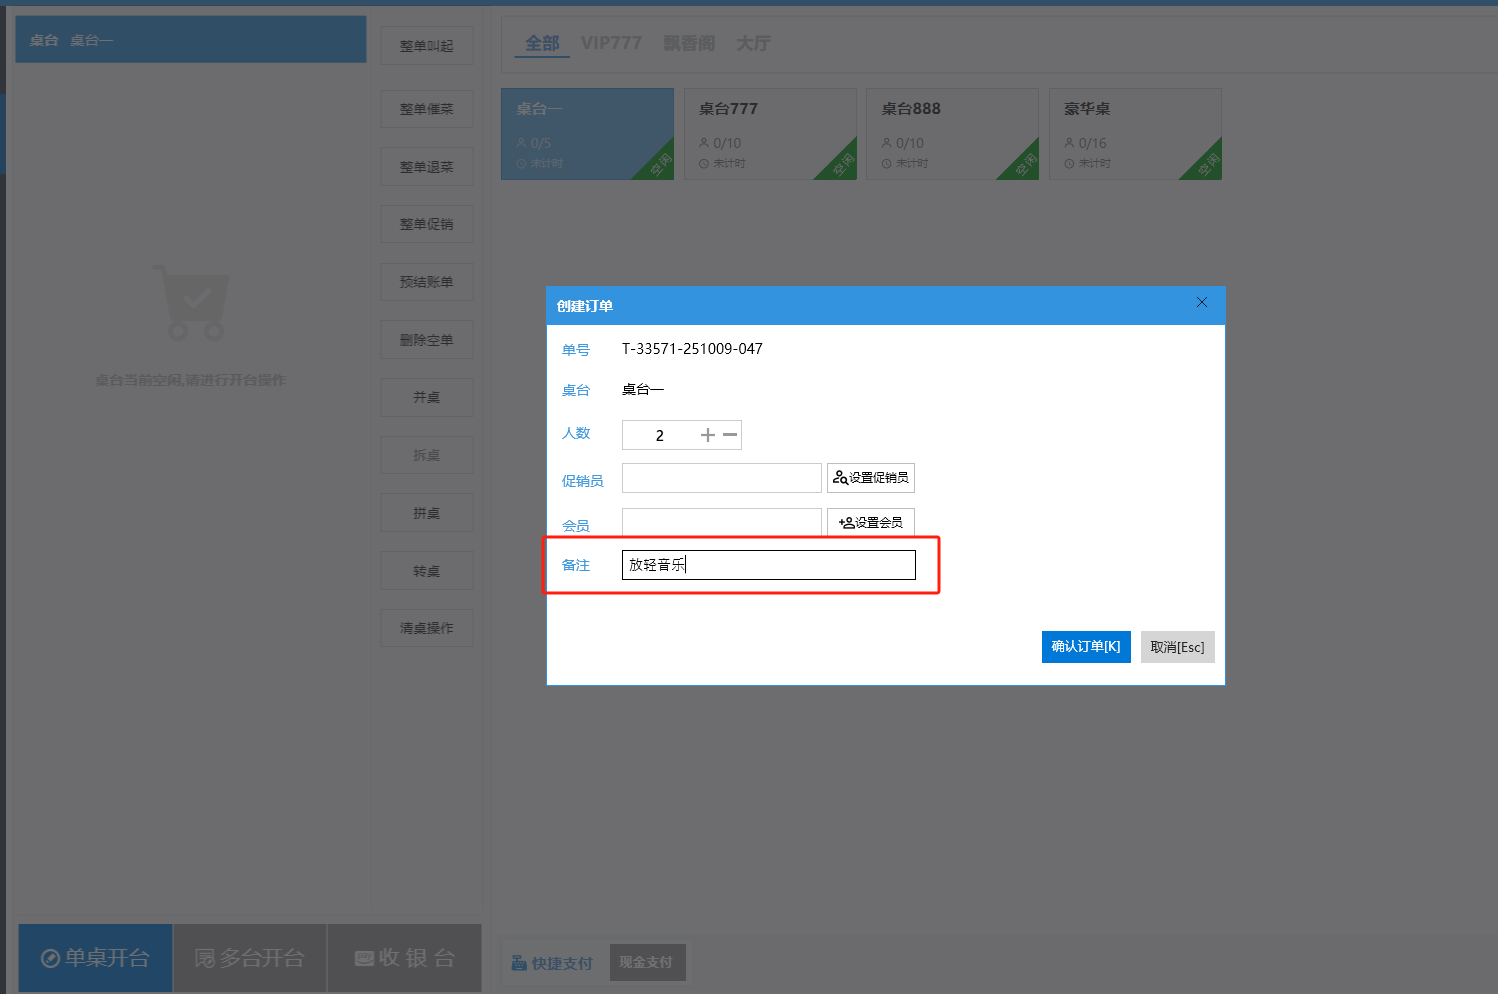Screen dimensions: 1498x994
Task: Switch to the 大厅 tab
Action: 753,43
